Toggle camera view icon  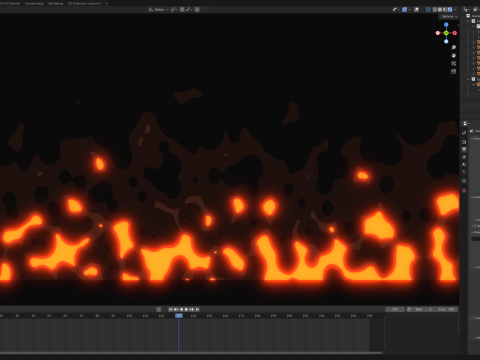pyautogui.click(x=453, y=63)
